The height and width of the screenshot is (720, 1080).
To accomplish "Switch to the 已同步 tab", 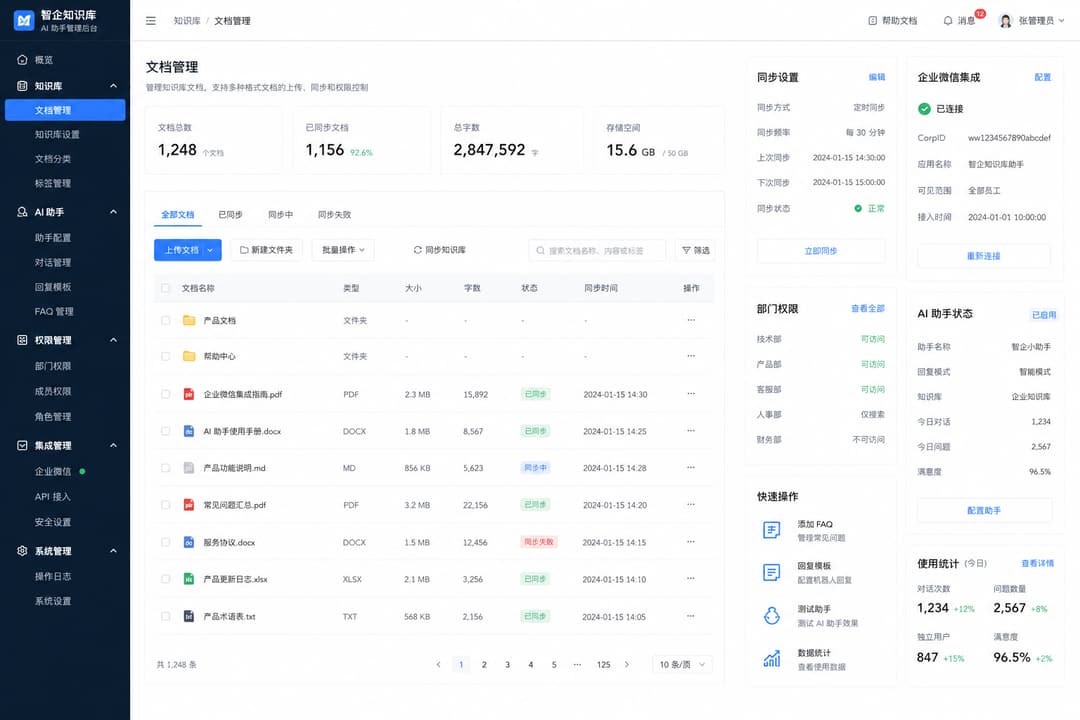I will tap(231, 215).
